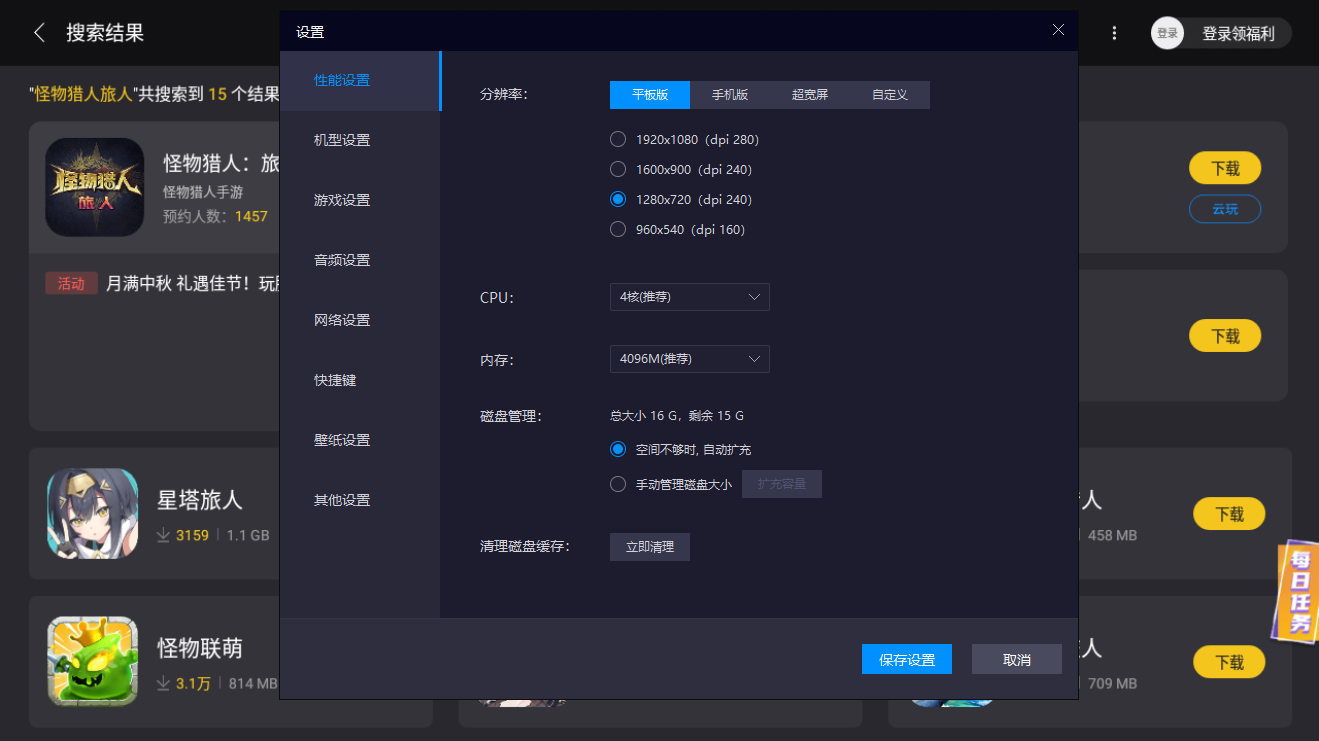Open the 怪物联萌 game icon
Viewport: 1319px width, 741px height.
pos(92,661)
